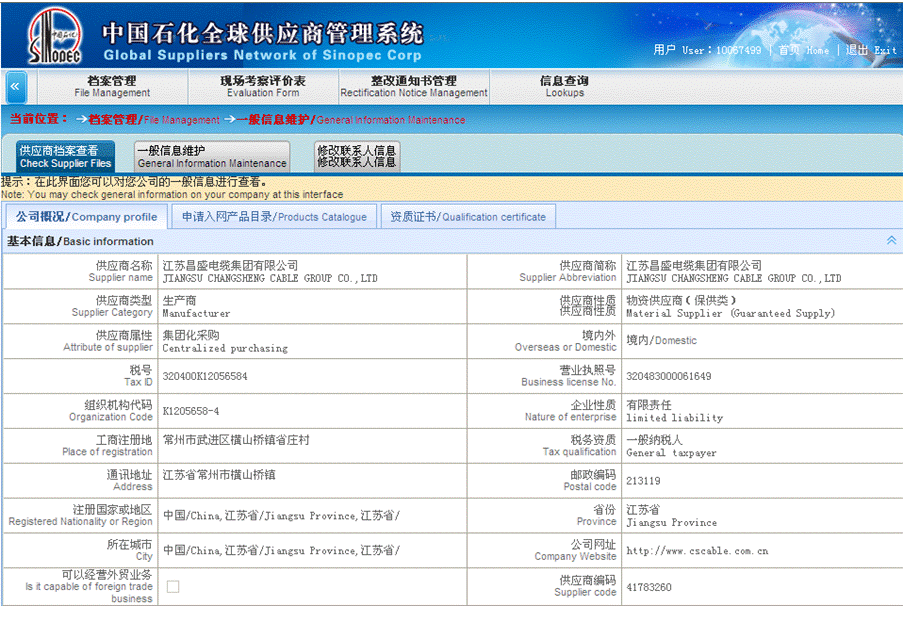Viewport: 906px width, 622px height.
Task: Open the File Management menu
Action: click(112, 87)
